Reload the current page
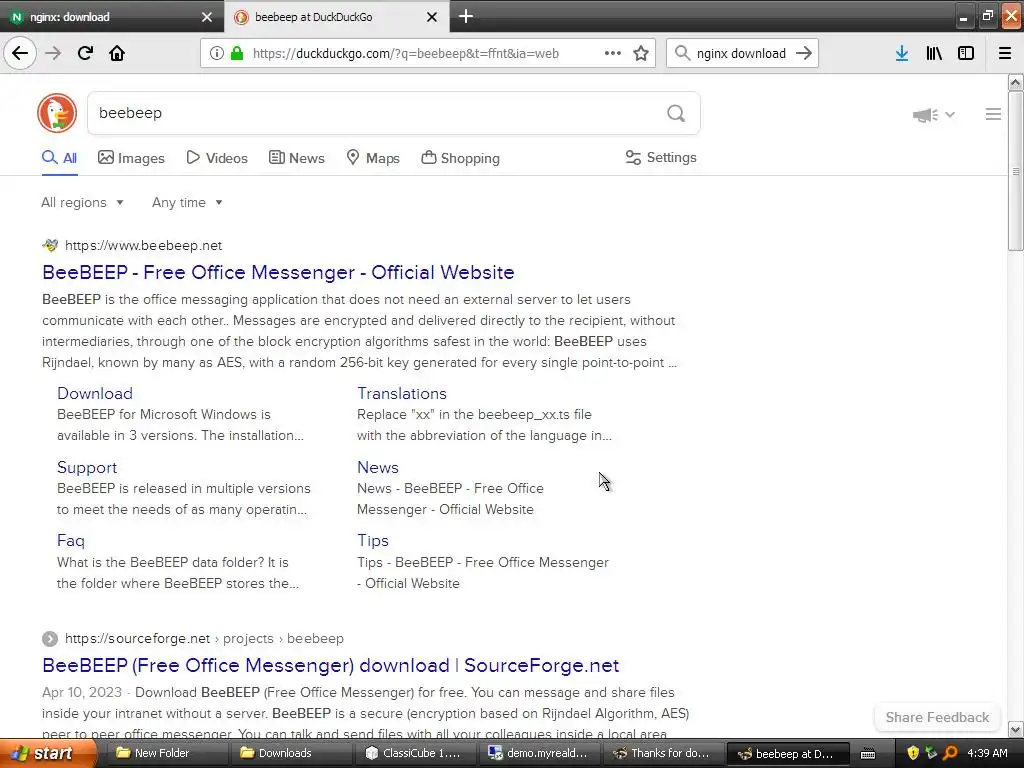The image size is (1024, 768). 85,53
